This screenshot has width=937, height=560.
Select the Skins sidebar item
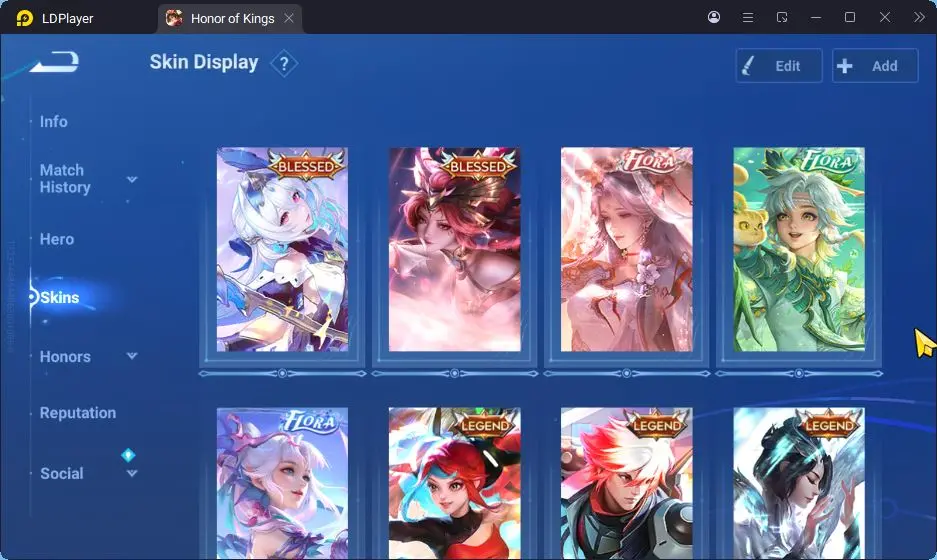coord(59,297)
